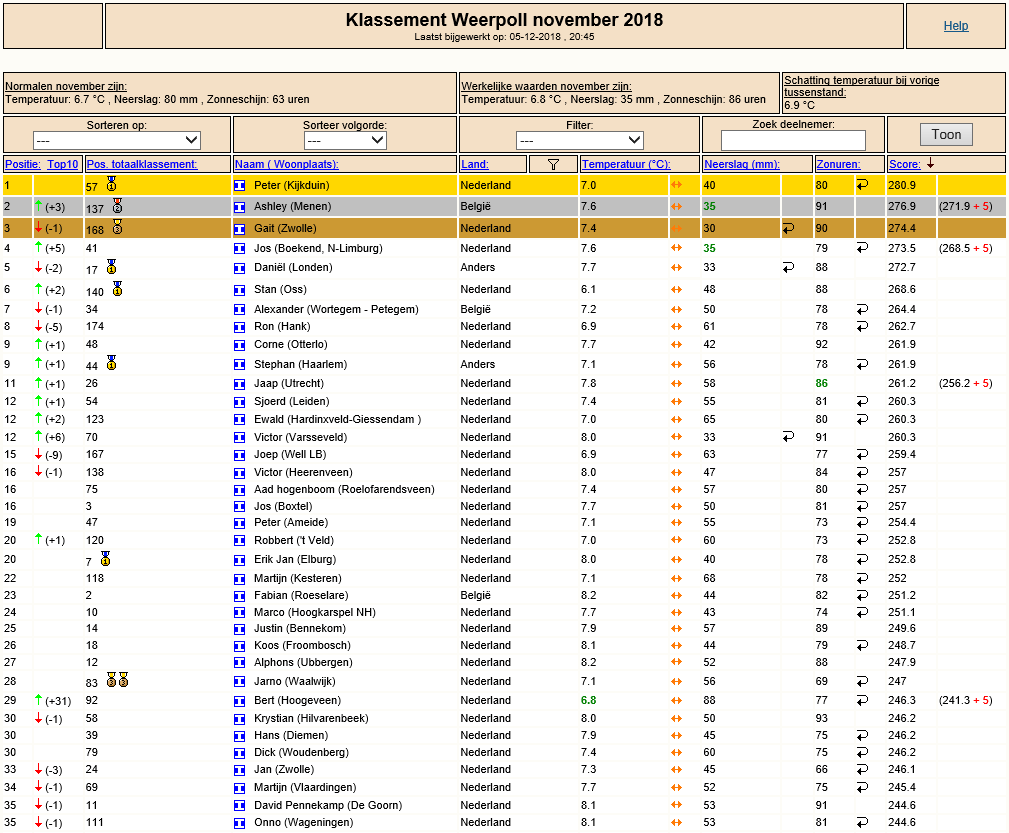Click the gold medal icon in Peter (Kijkduin) row
The height and width of the screenshot is (833, 1009).
click(x=112, y=184)
